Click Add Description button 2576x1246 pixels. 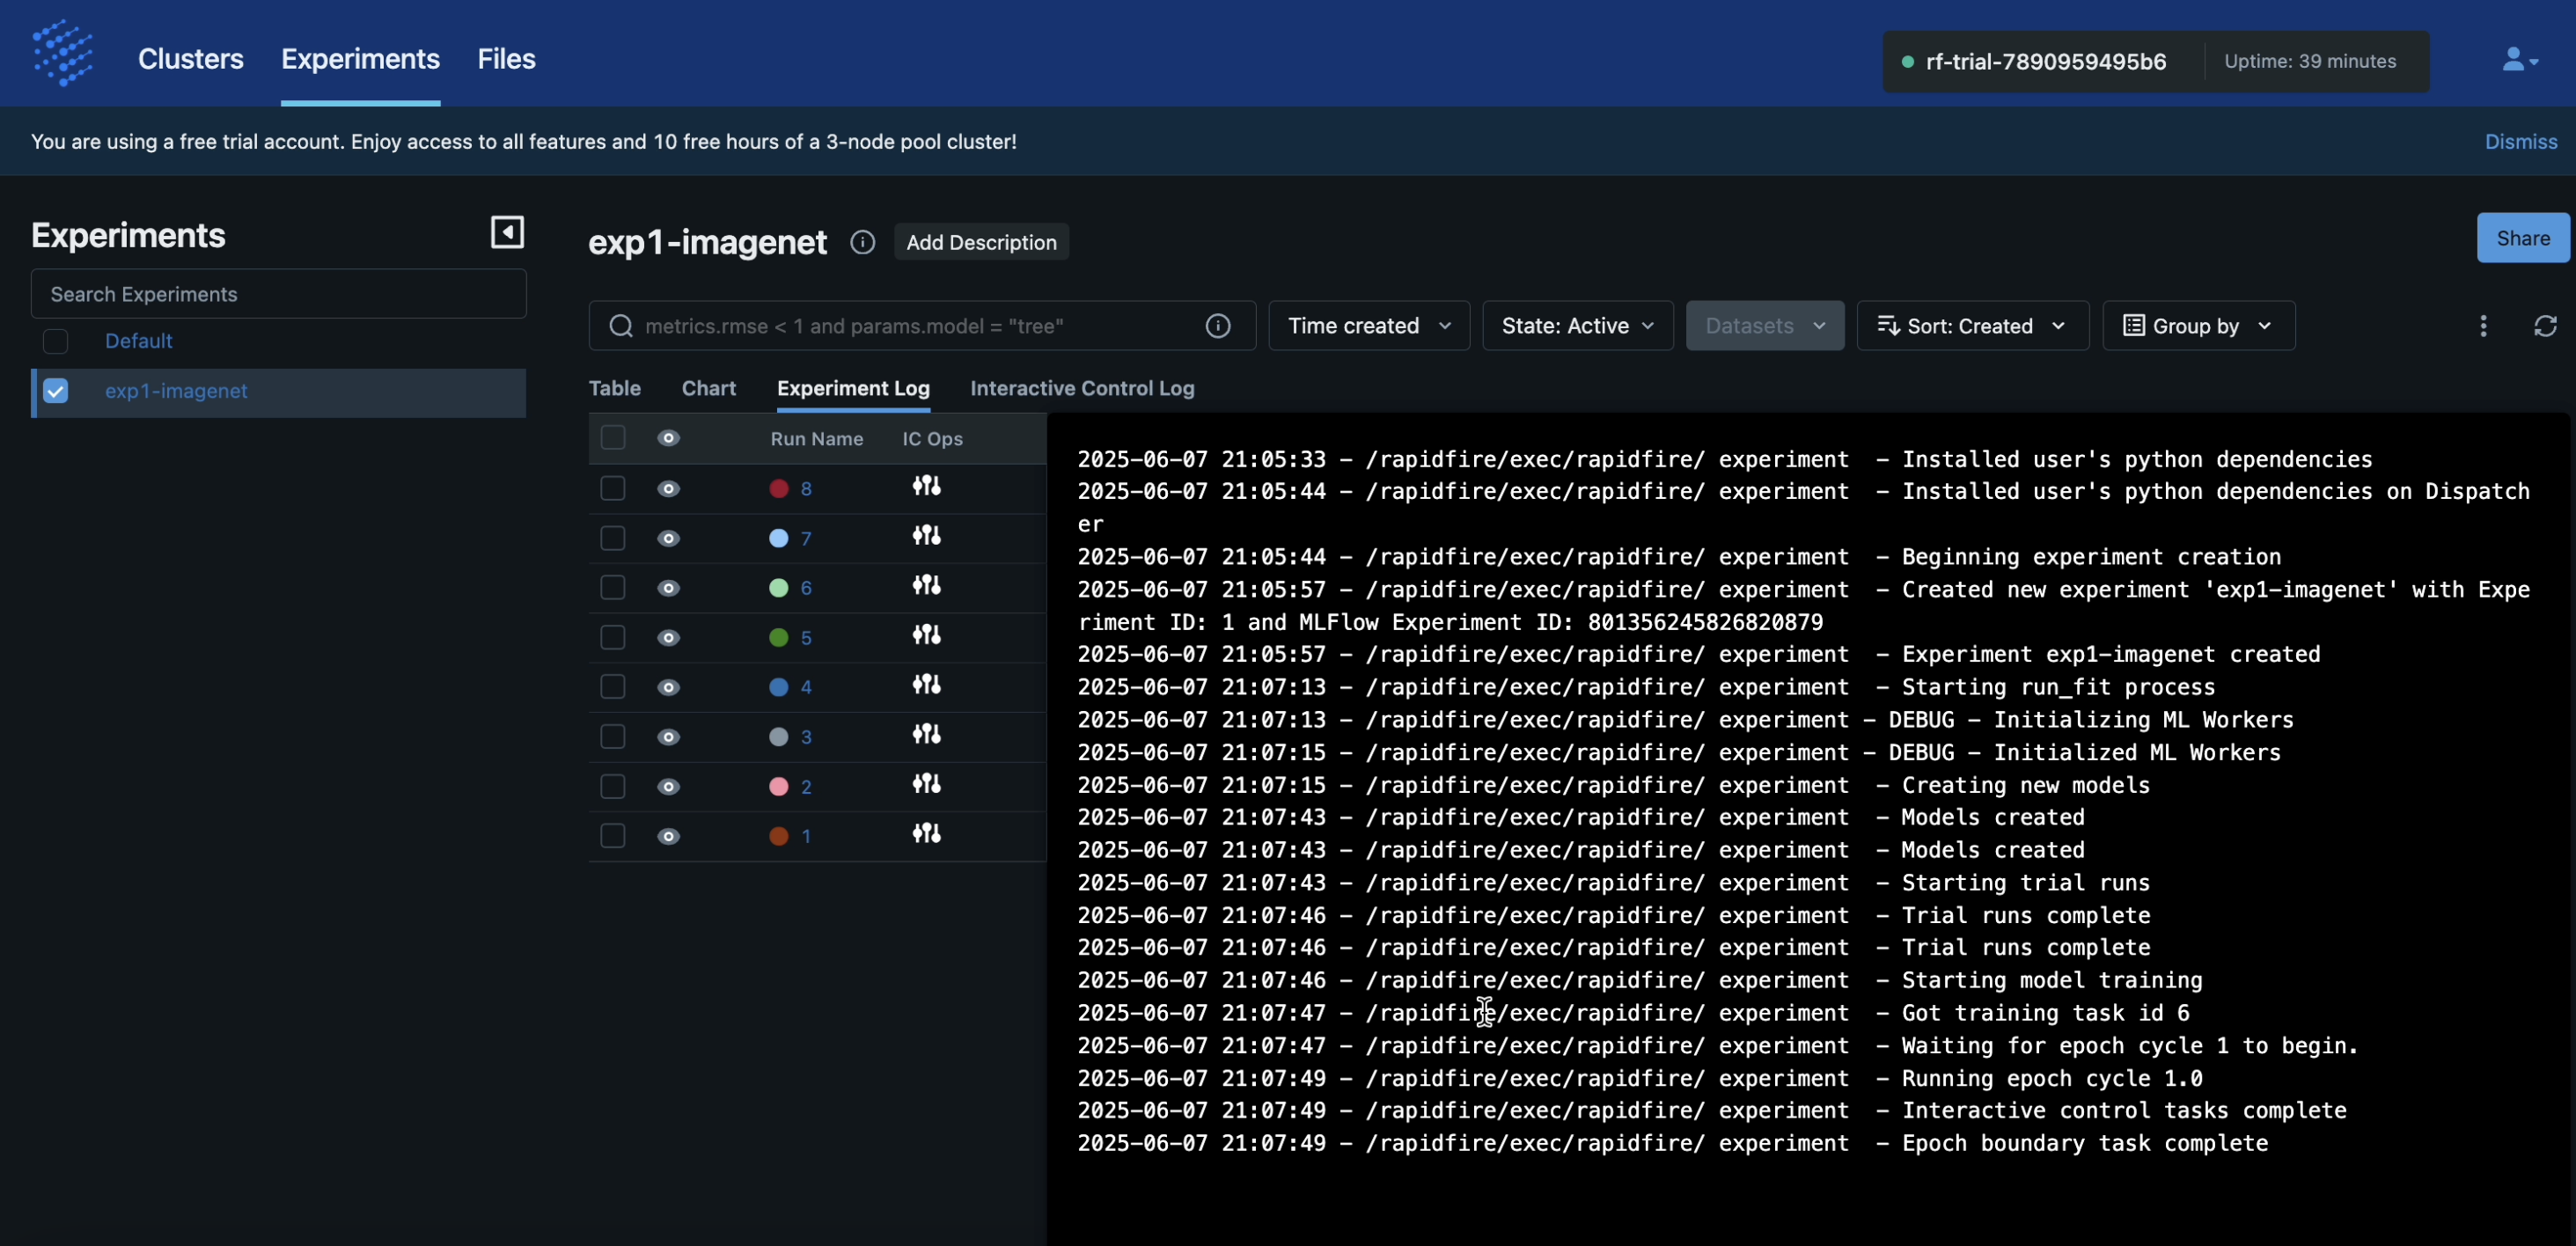(981, 242)
